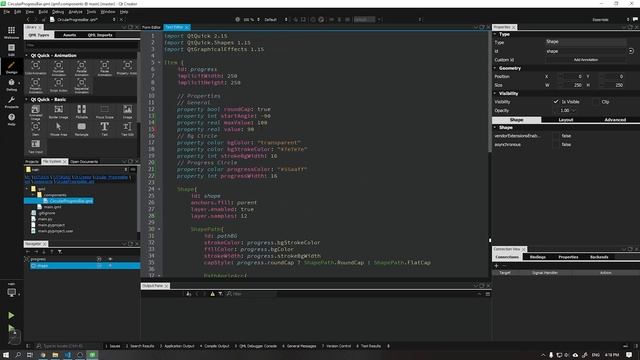Toggle visibility of progress item in Navigator
This screenshot has height=360, width=640.
(110, 259)
